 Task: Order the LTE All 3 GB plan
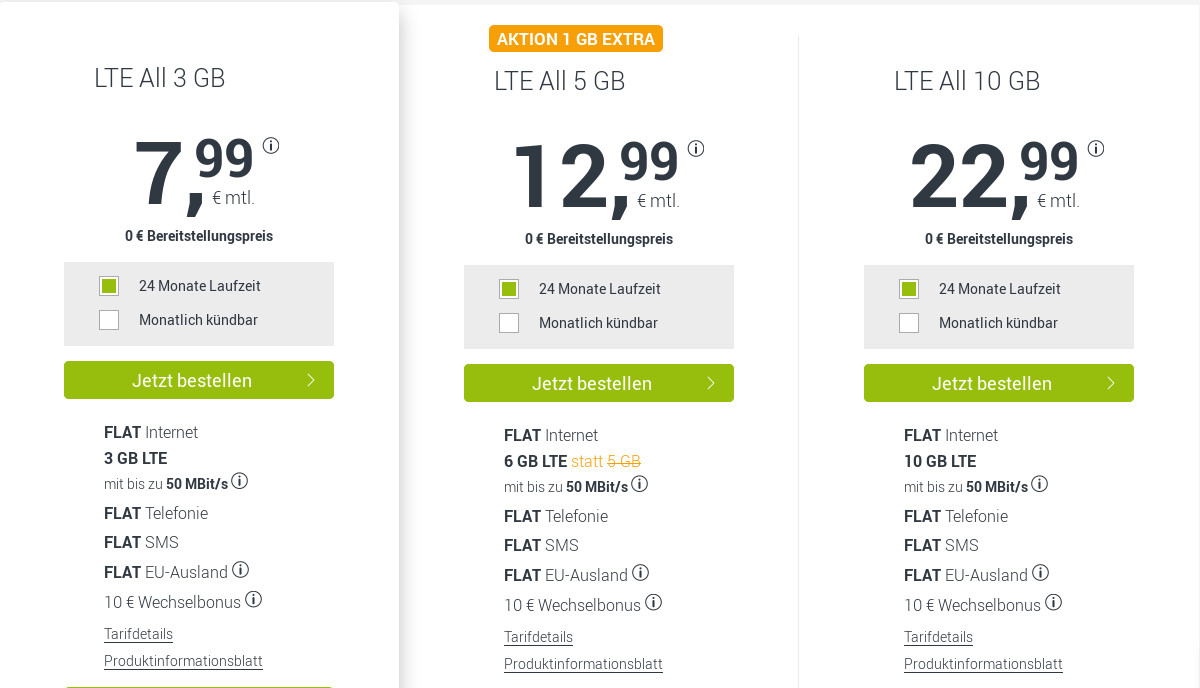199,380
